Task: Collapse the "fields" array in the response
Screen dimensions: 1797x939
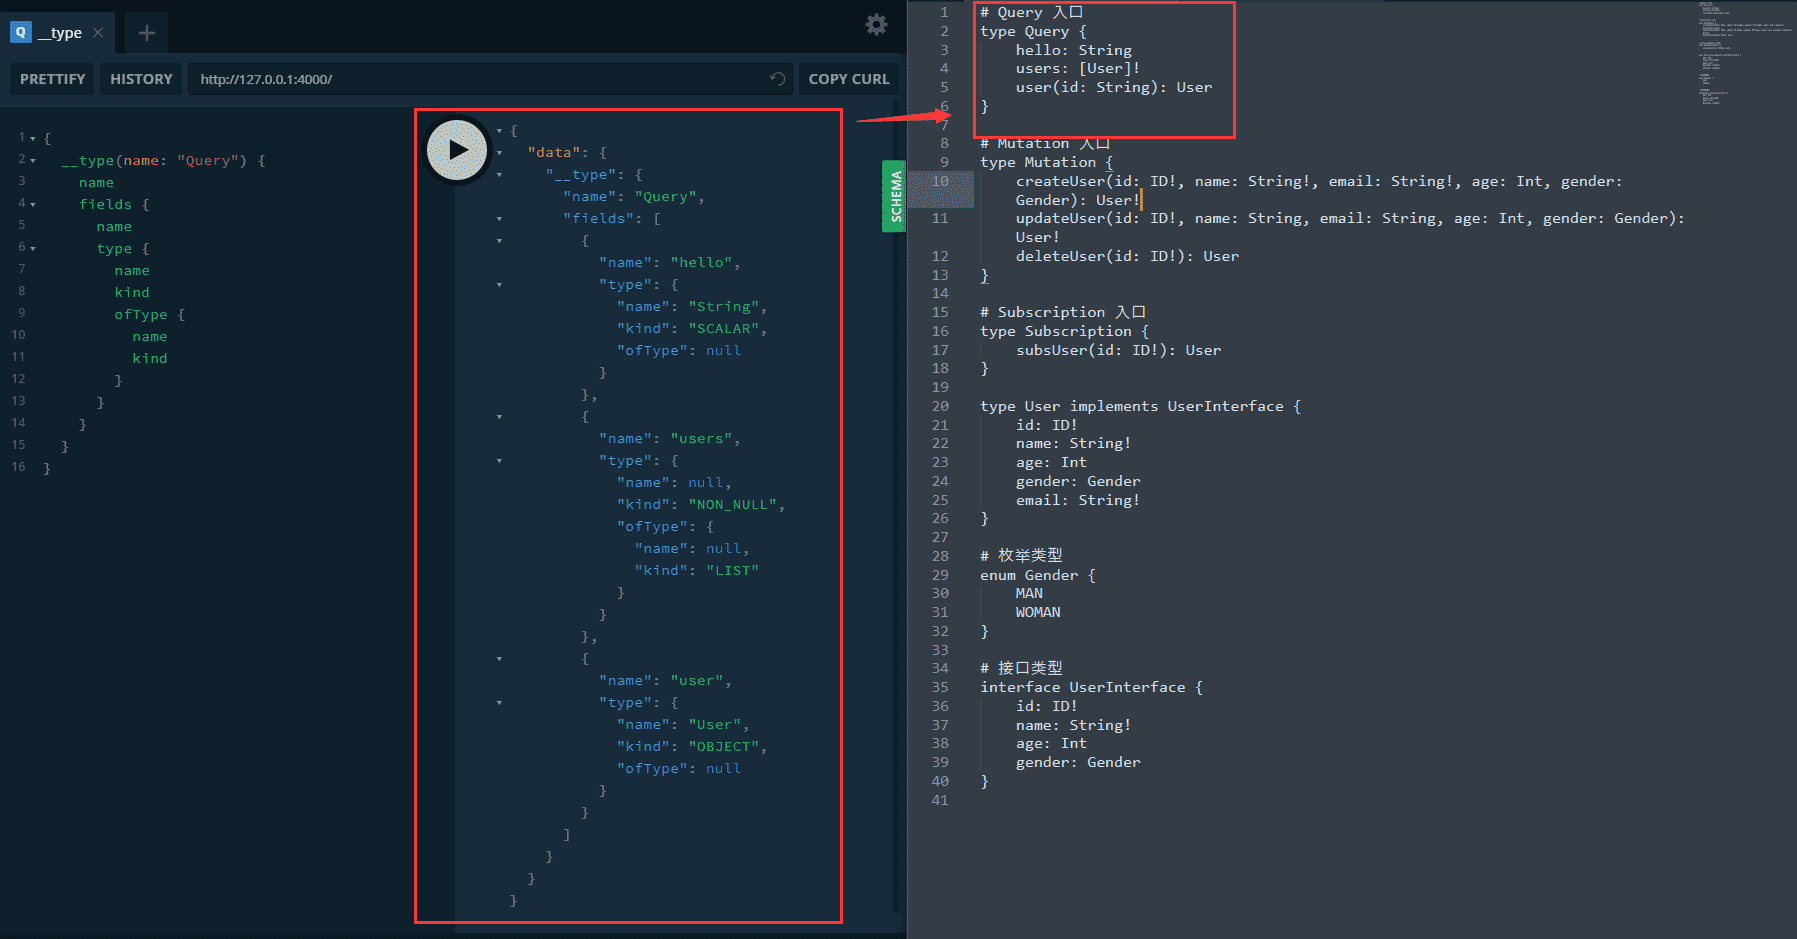Action: tap(499, 218)
